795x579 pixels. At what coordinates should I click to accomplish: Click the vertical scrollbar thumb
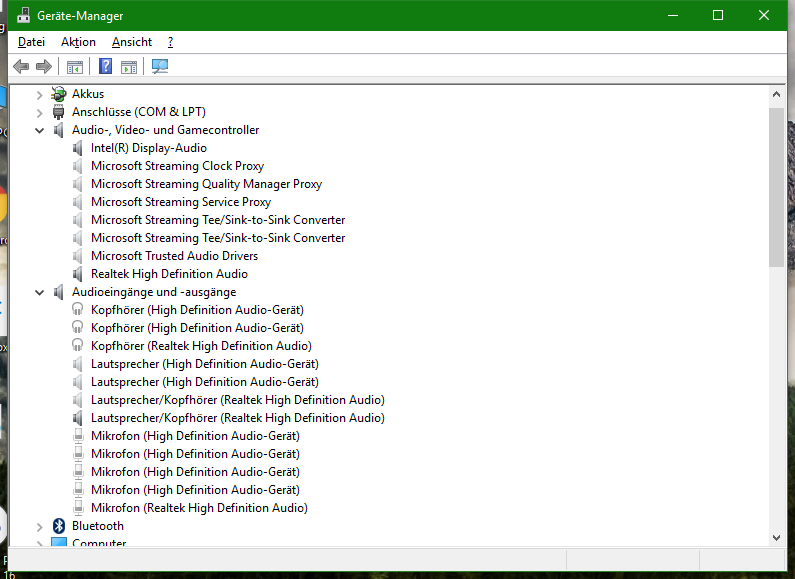(x=776, y=188)
